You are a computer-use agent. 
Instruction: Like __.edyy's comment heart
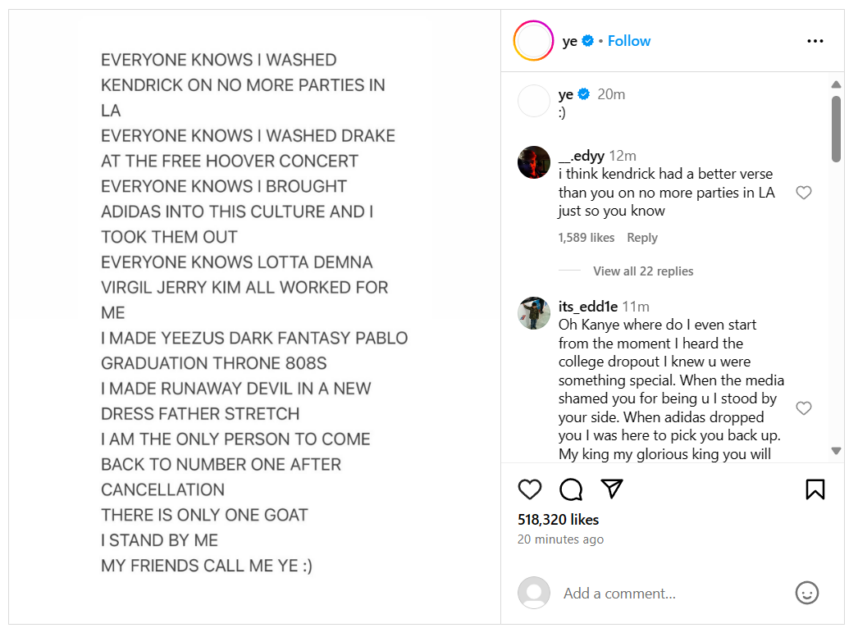[x=803, y=193]
